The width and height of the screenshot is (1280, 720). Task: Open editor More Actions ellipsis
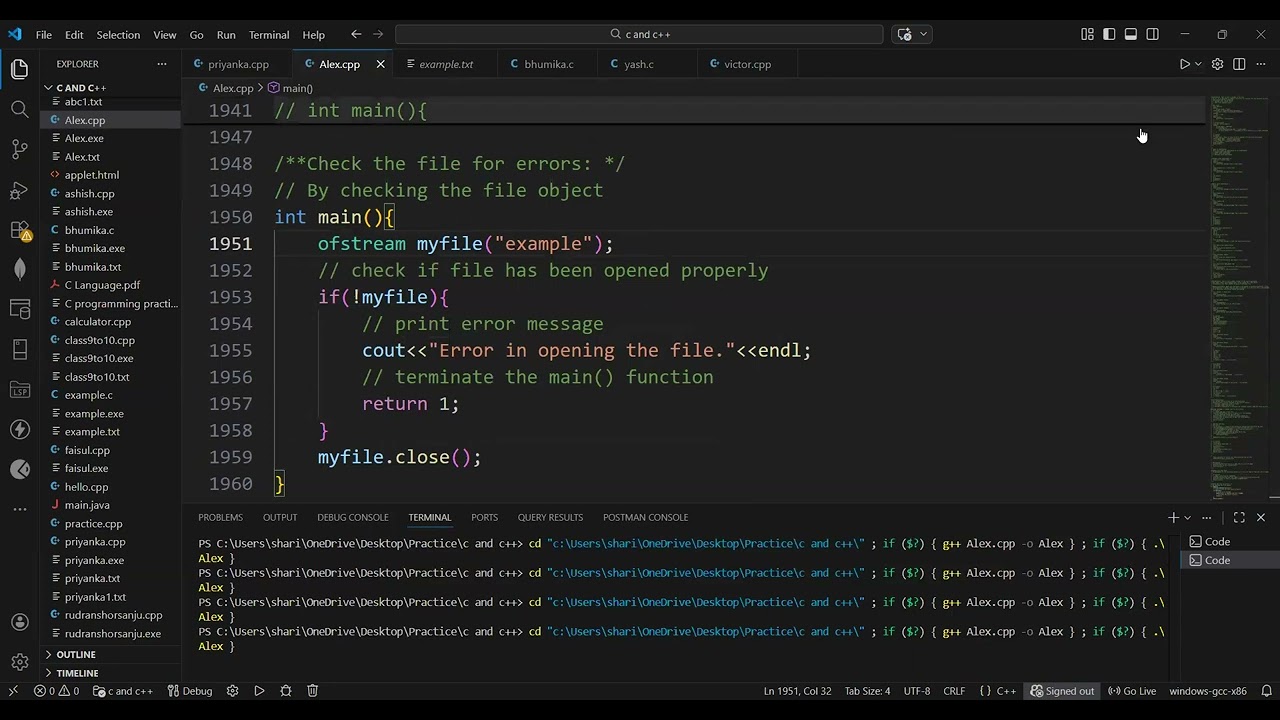click(x=1261, y=64)
